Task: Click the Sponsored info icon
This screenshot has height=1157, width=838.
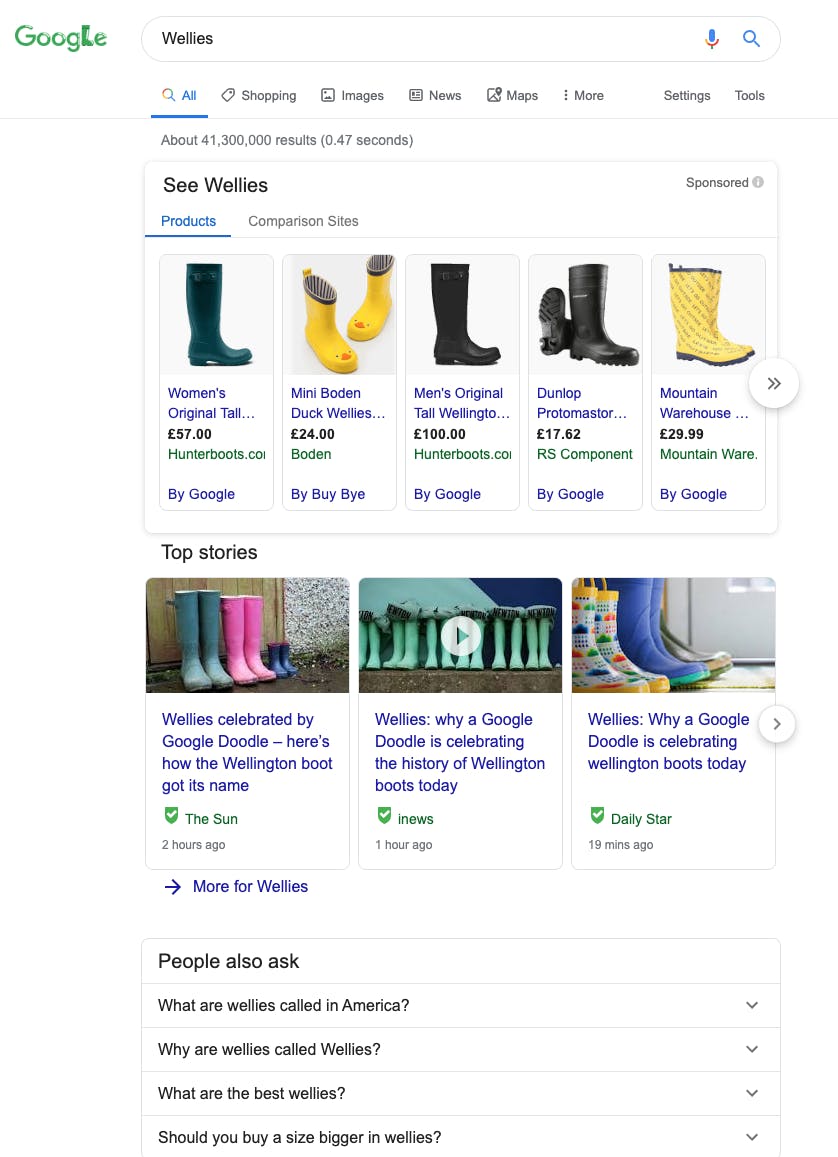Action: 758,182
